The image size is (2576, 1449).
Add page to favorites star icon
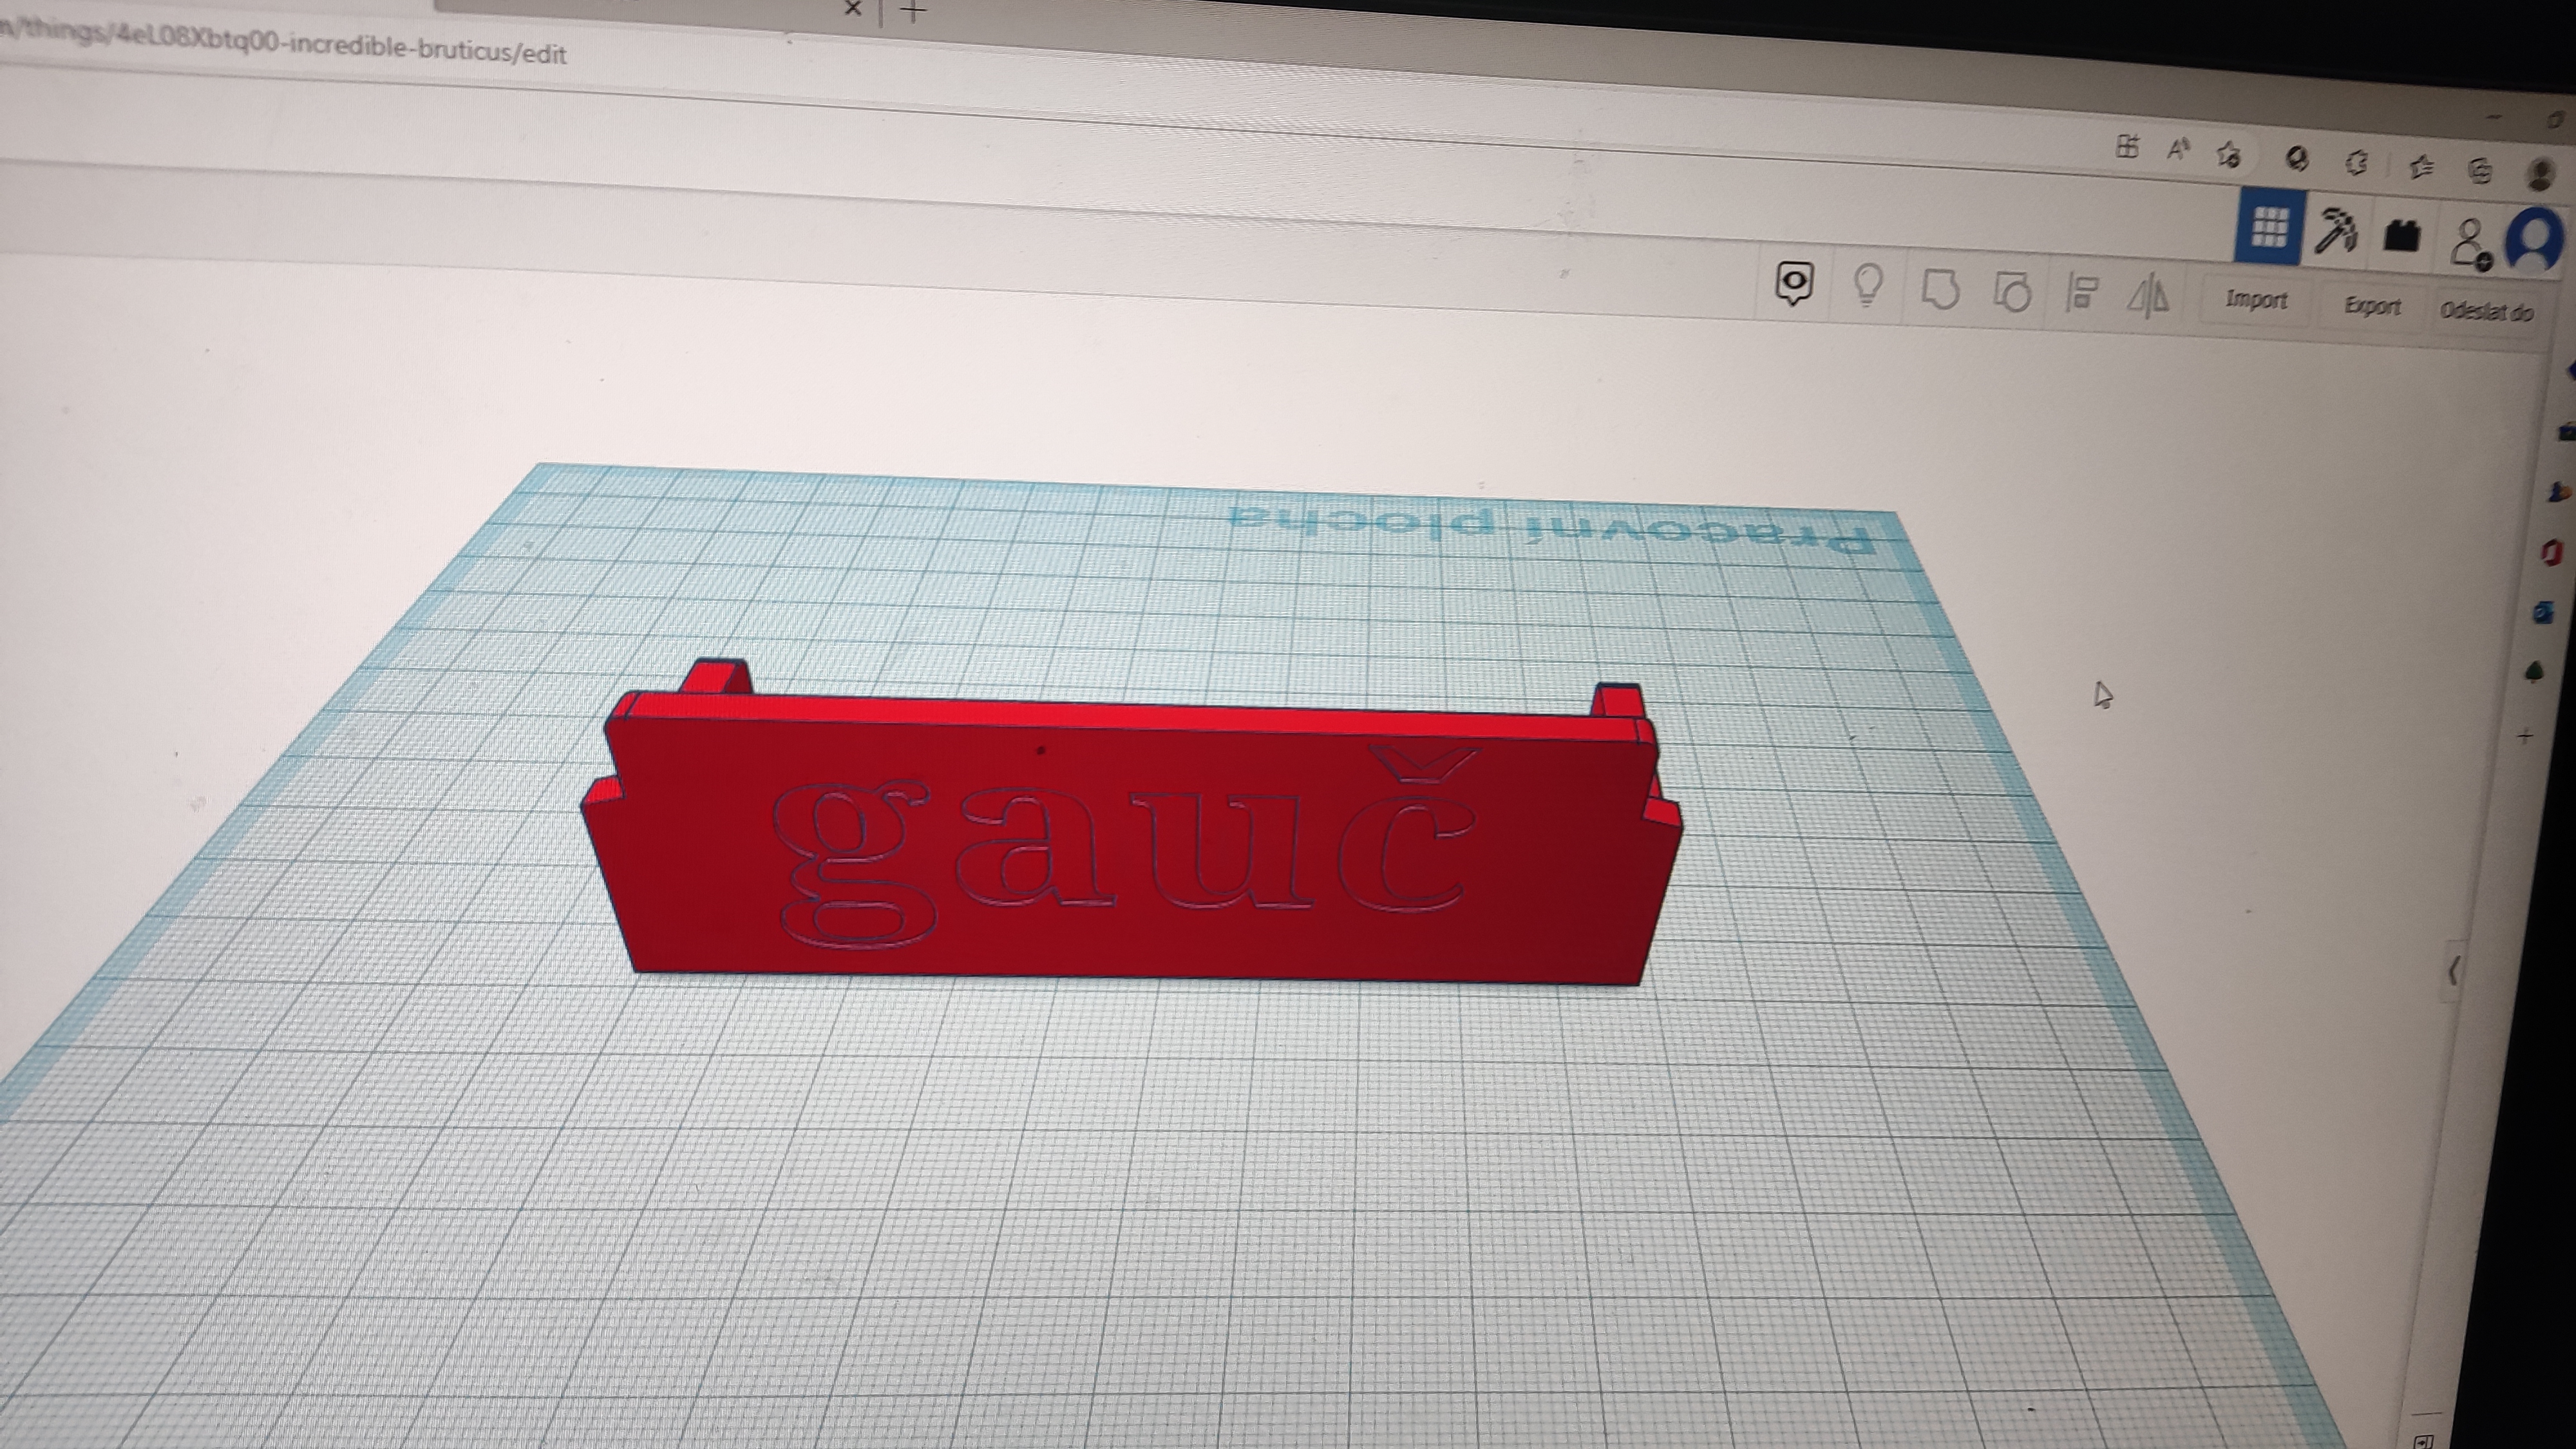coord(2228,154)
